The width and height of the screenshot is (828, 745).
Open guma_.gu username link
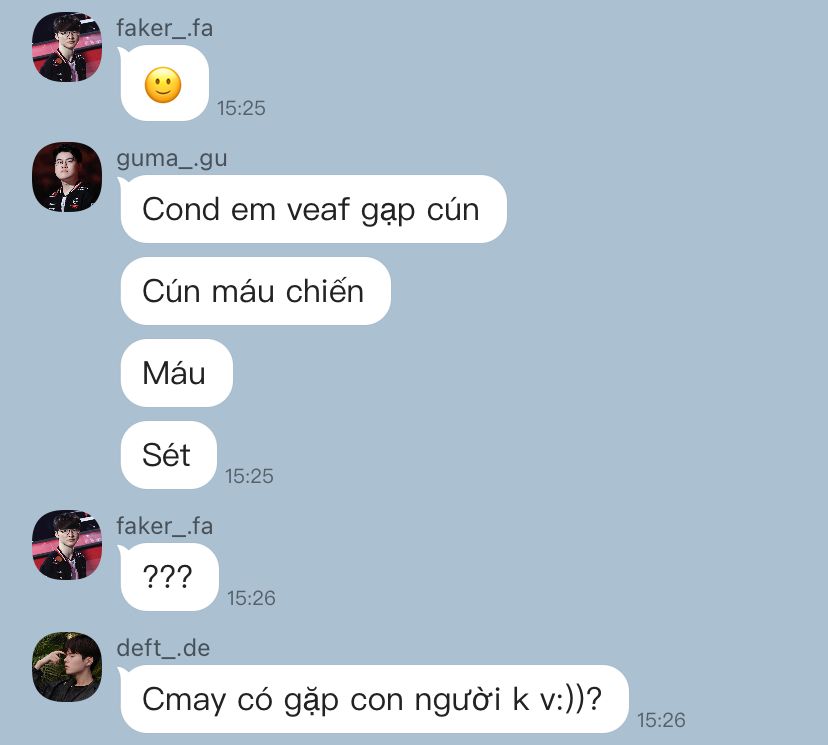pos(172,158)
